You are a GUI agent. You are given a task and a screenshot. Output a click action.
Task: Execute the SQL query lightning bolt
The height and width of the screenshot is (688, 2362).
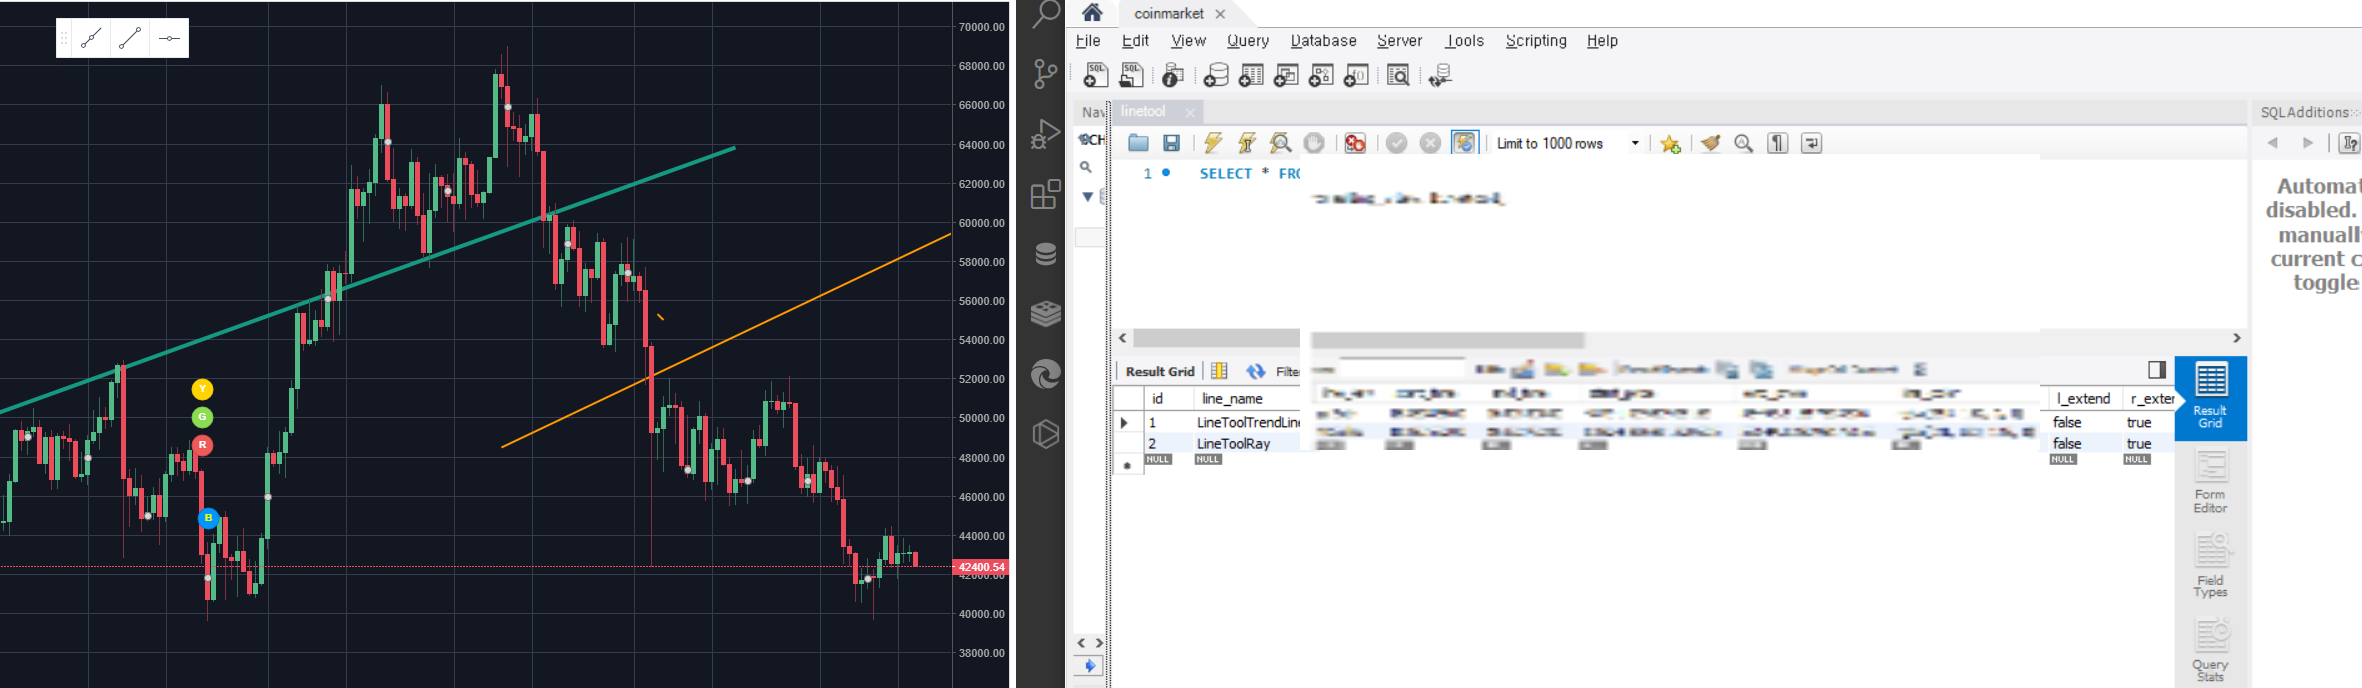pyautogui.click(x=1213, y=143)
